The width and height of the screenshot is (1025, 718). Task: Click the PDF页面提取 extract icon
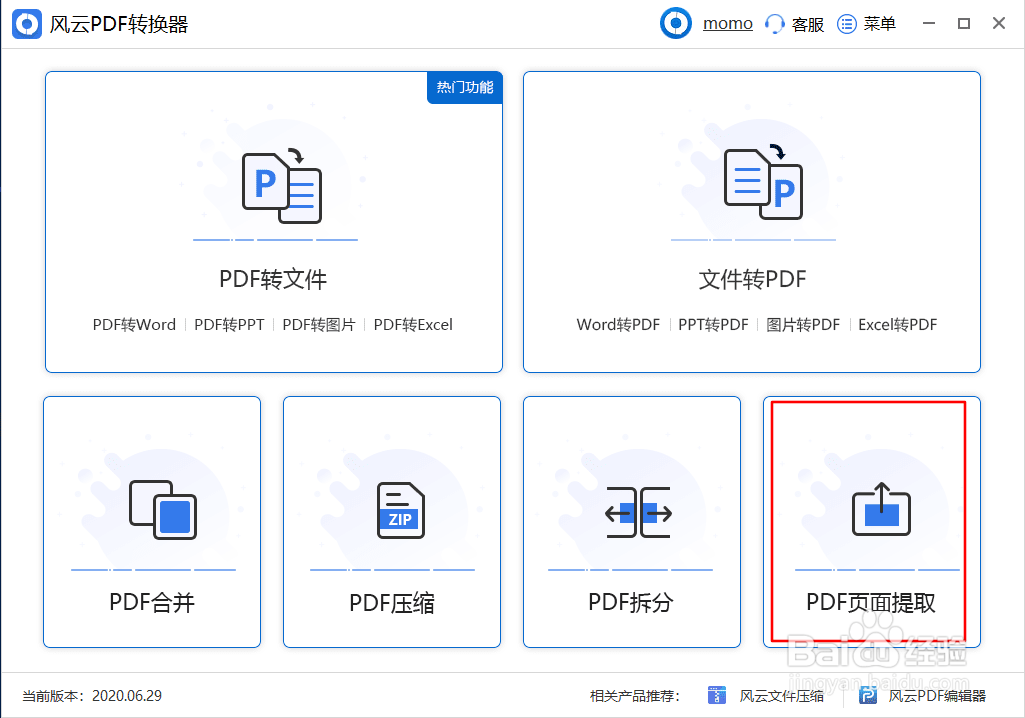881,509
